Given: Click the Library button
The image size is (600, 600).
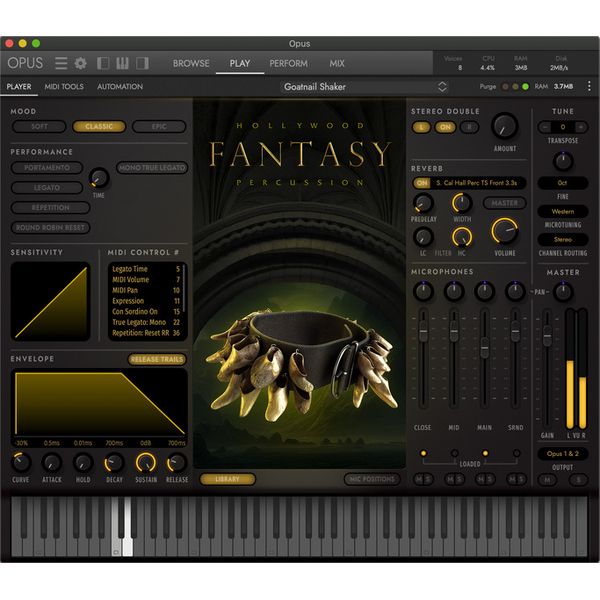Looking at the screenshot, I should [227, 479].
